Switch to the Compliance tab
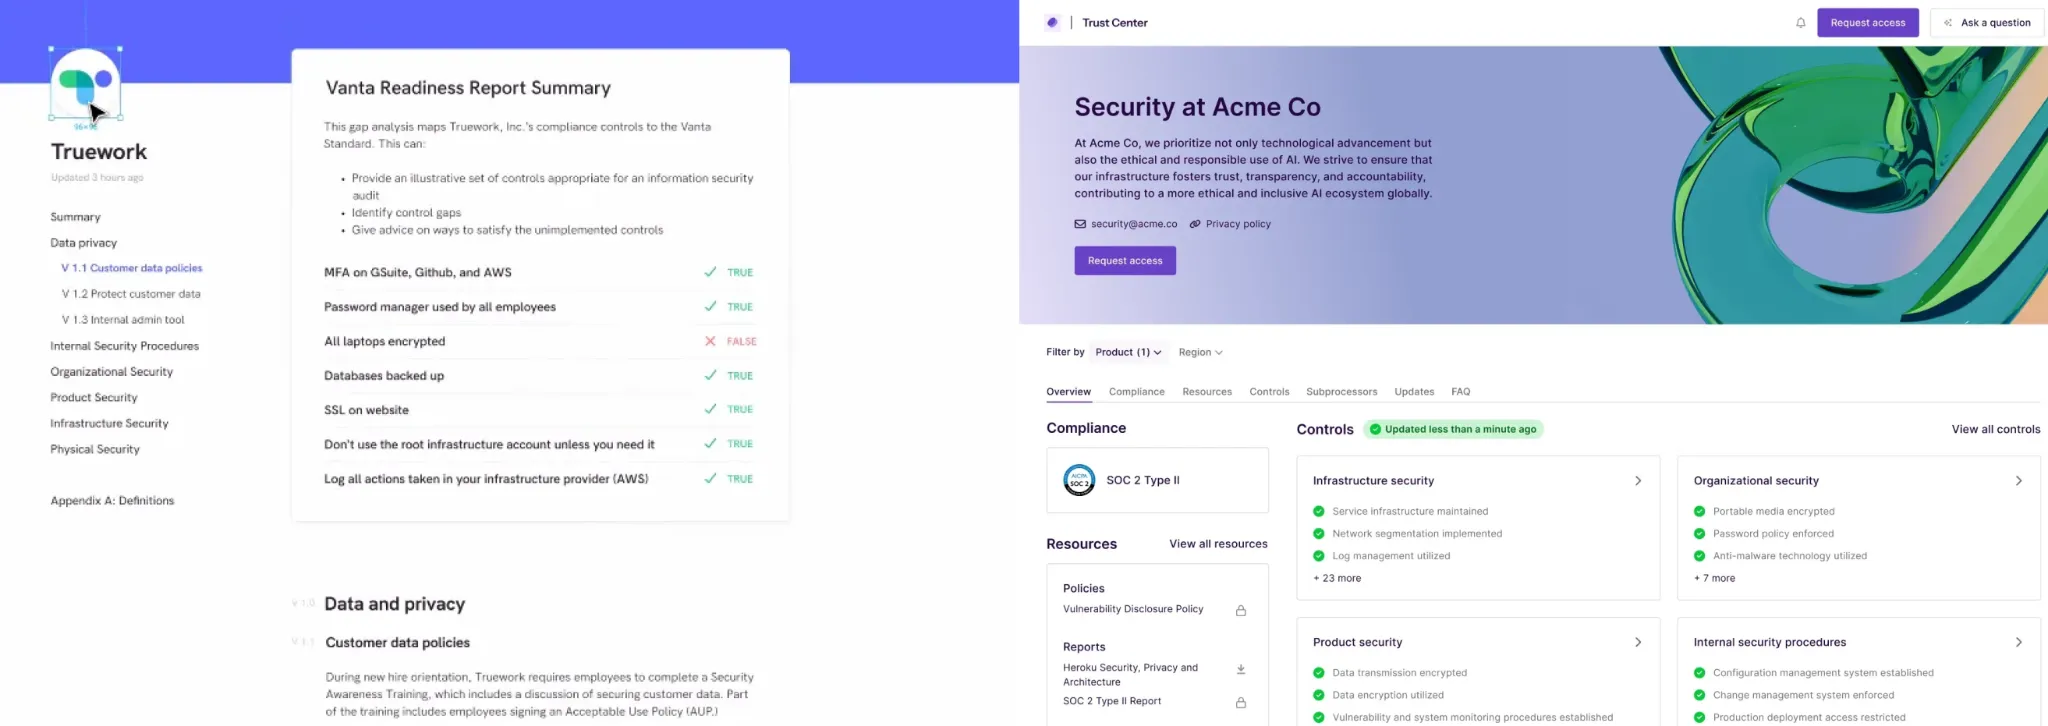Viewport: 2048px width, 726px height. click(1136, 392)
